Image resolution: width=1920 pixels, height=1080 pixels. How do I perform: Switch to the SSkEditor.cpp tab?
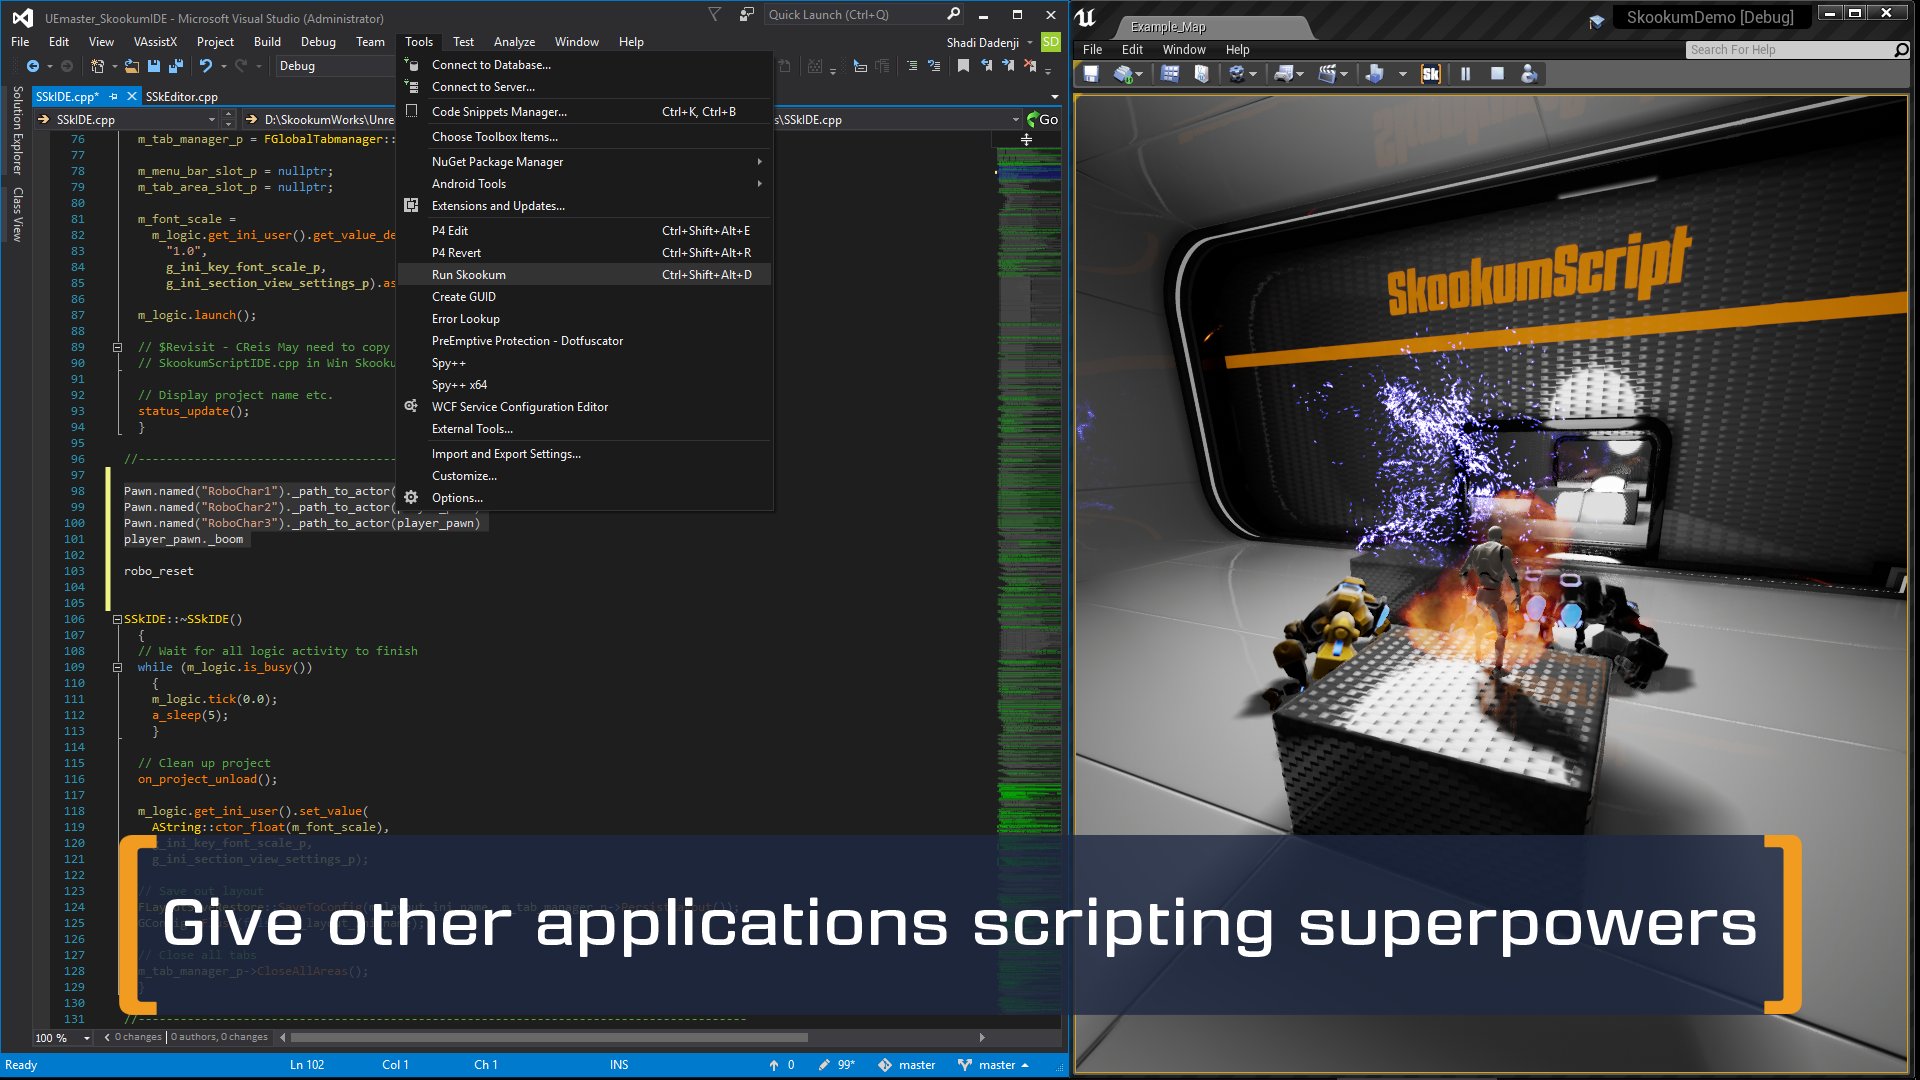pyautogui.click(x=182, y=97)
